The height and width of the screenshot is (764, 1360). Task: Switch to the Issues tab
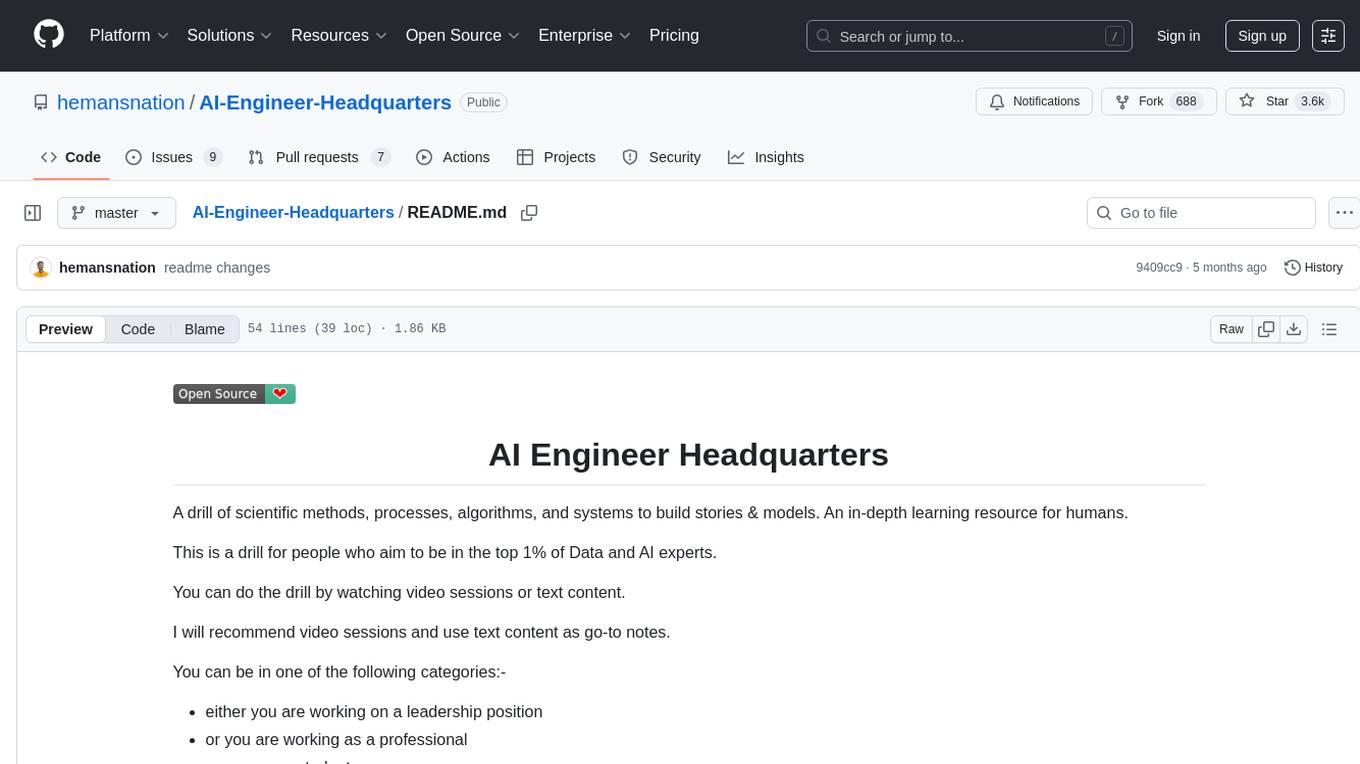point(173,157)
